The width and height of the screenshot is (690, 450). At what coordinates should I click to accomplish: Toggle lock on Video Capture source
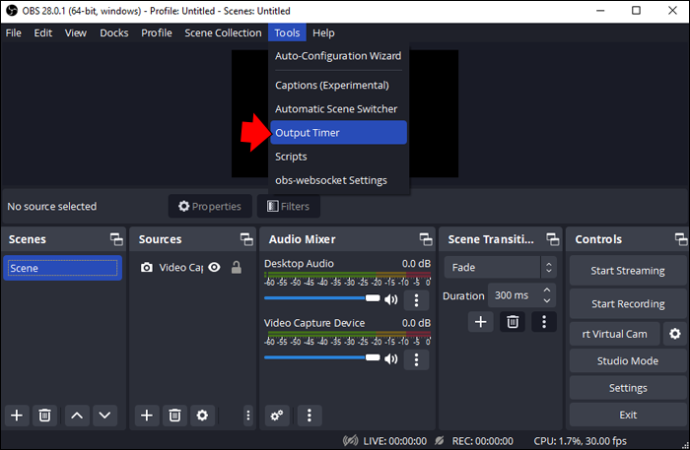click(x=236, y=267)
